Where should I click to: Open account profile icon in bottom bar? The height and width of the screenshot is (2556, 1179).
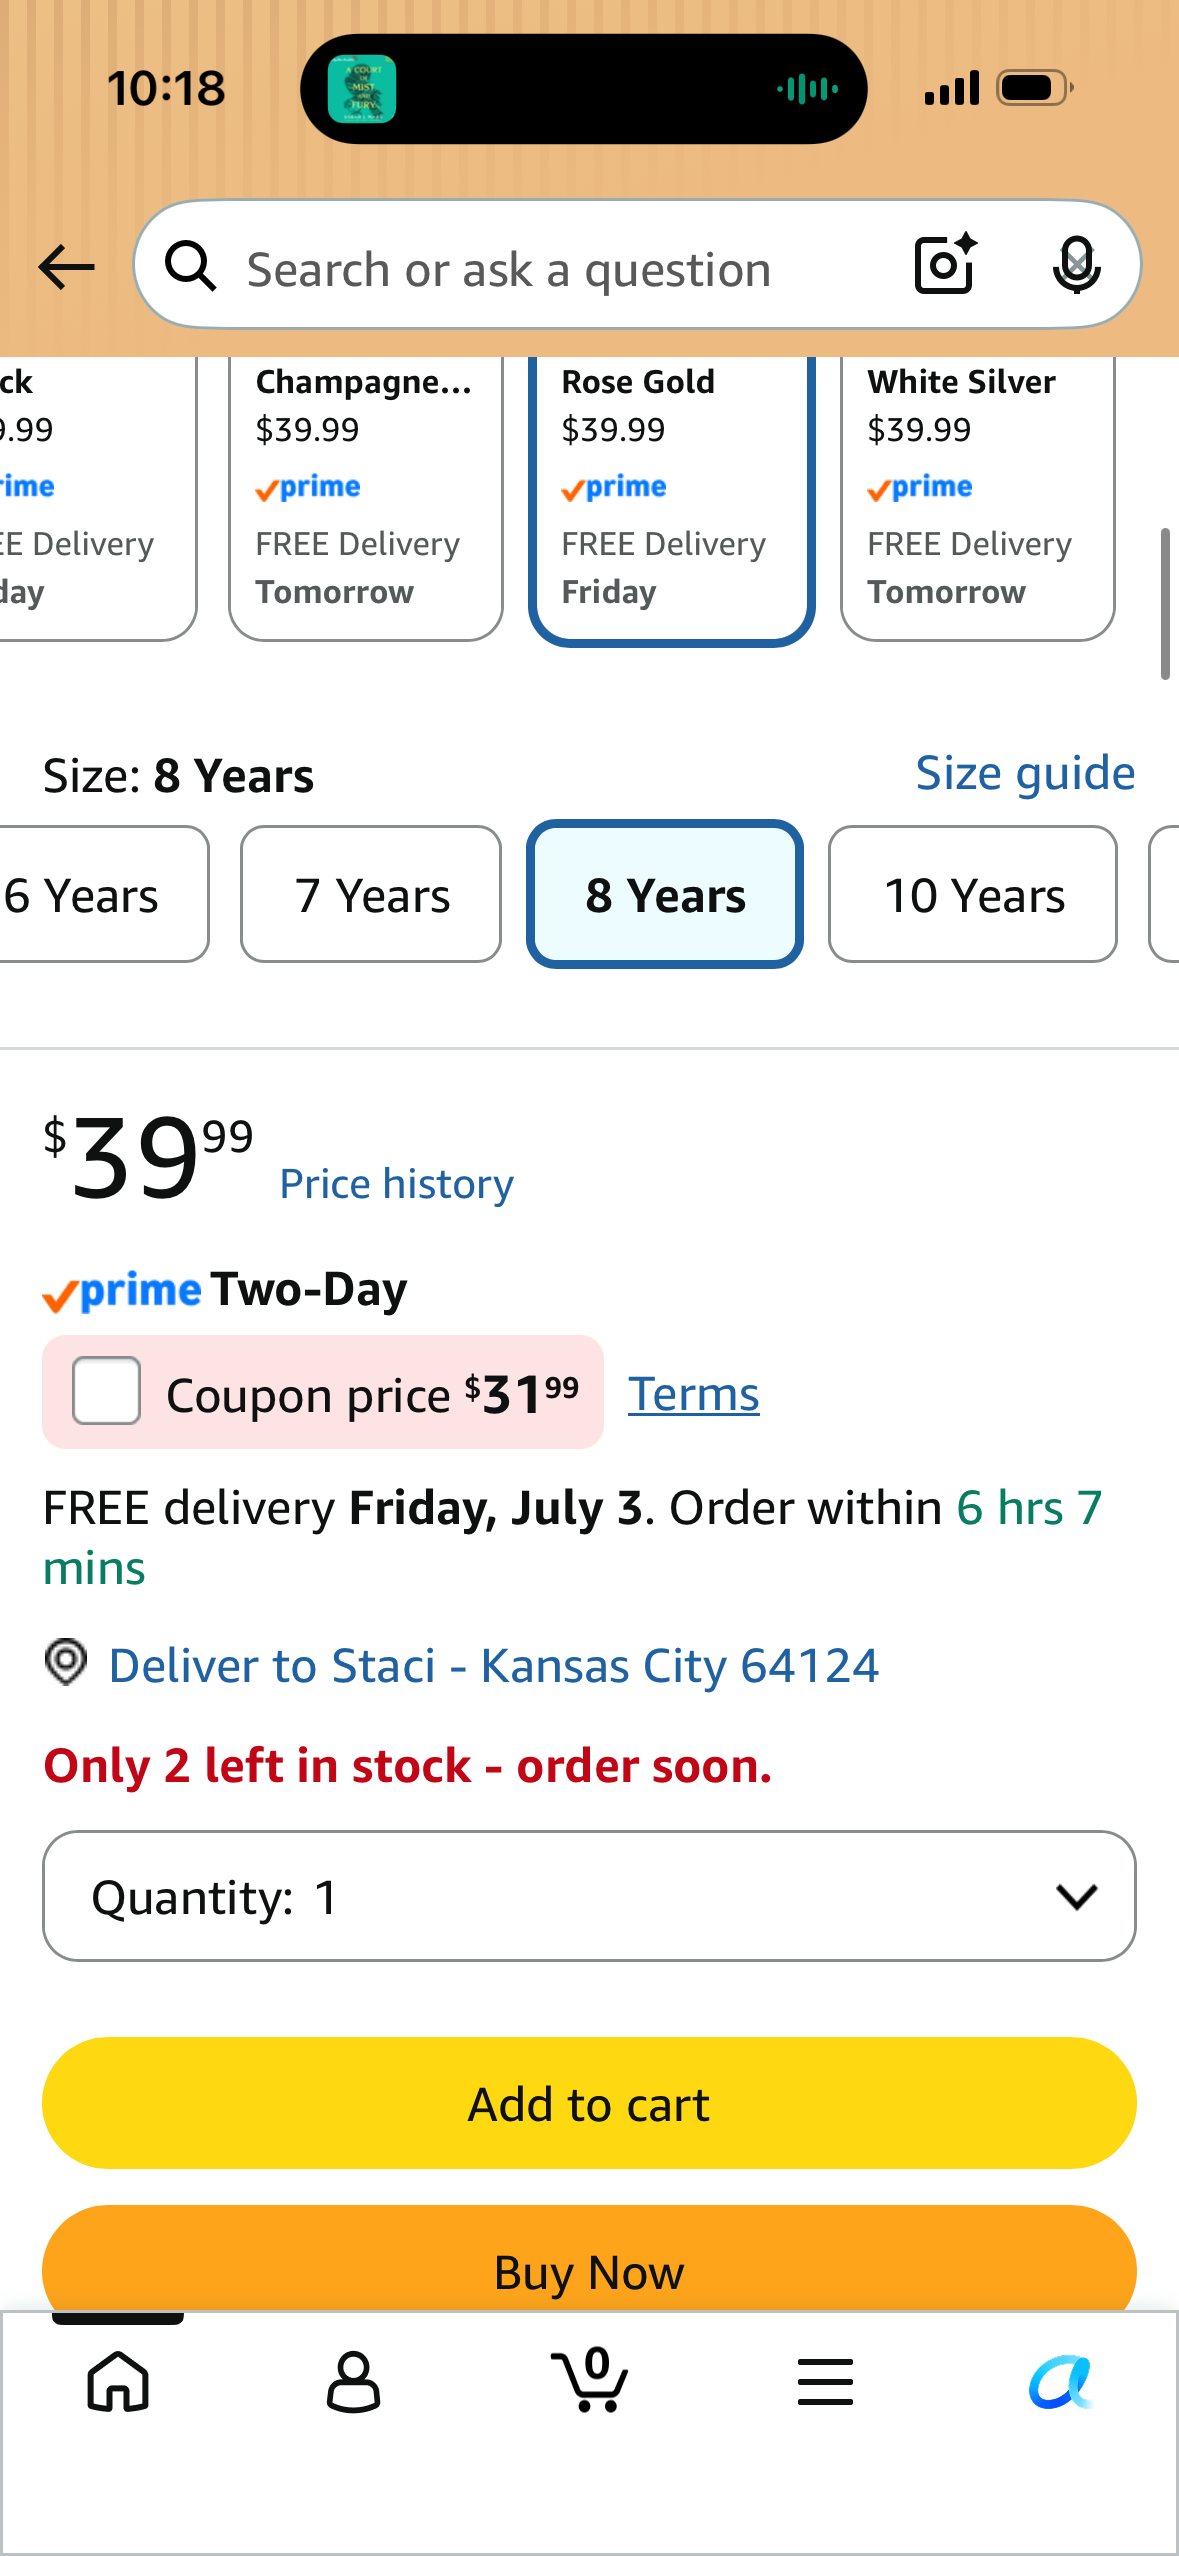pos(353,2381)
